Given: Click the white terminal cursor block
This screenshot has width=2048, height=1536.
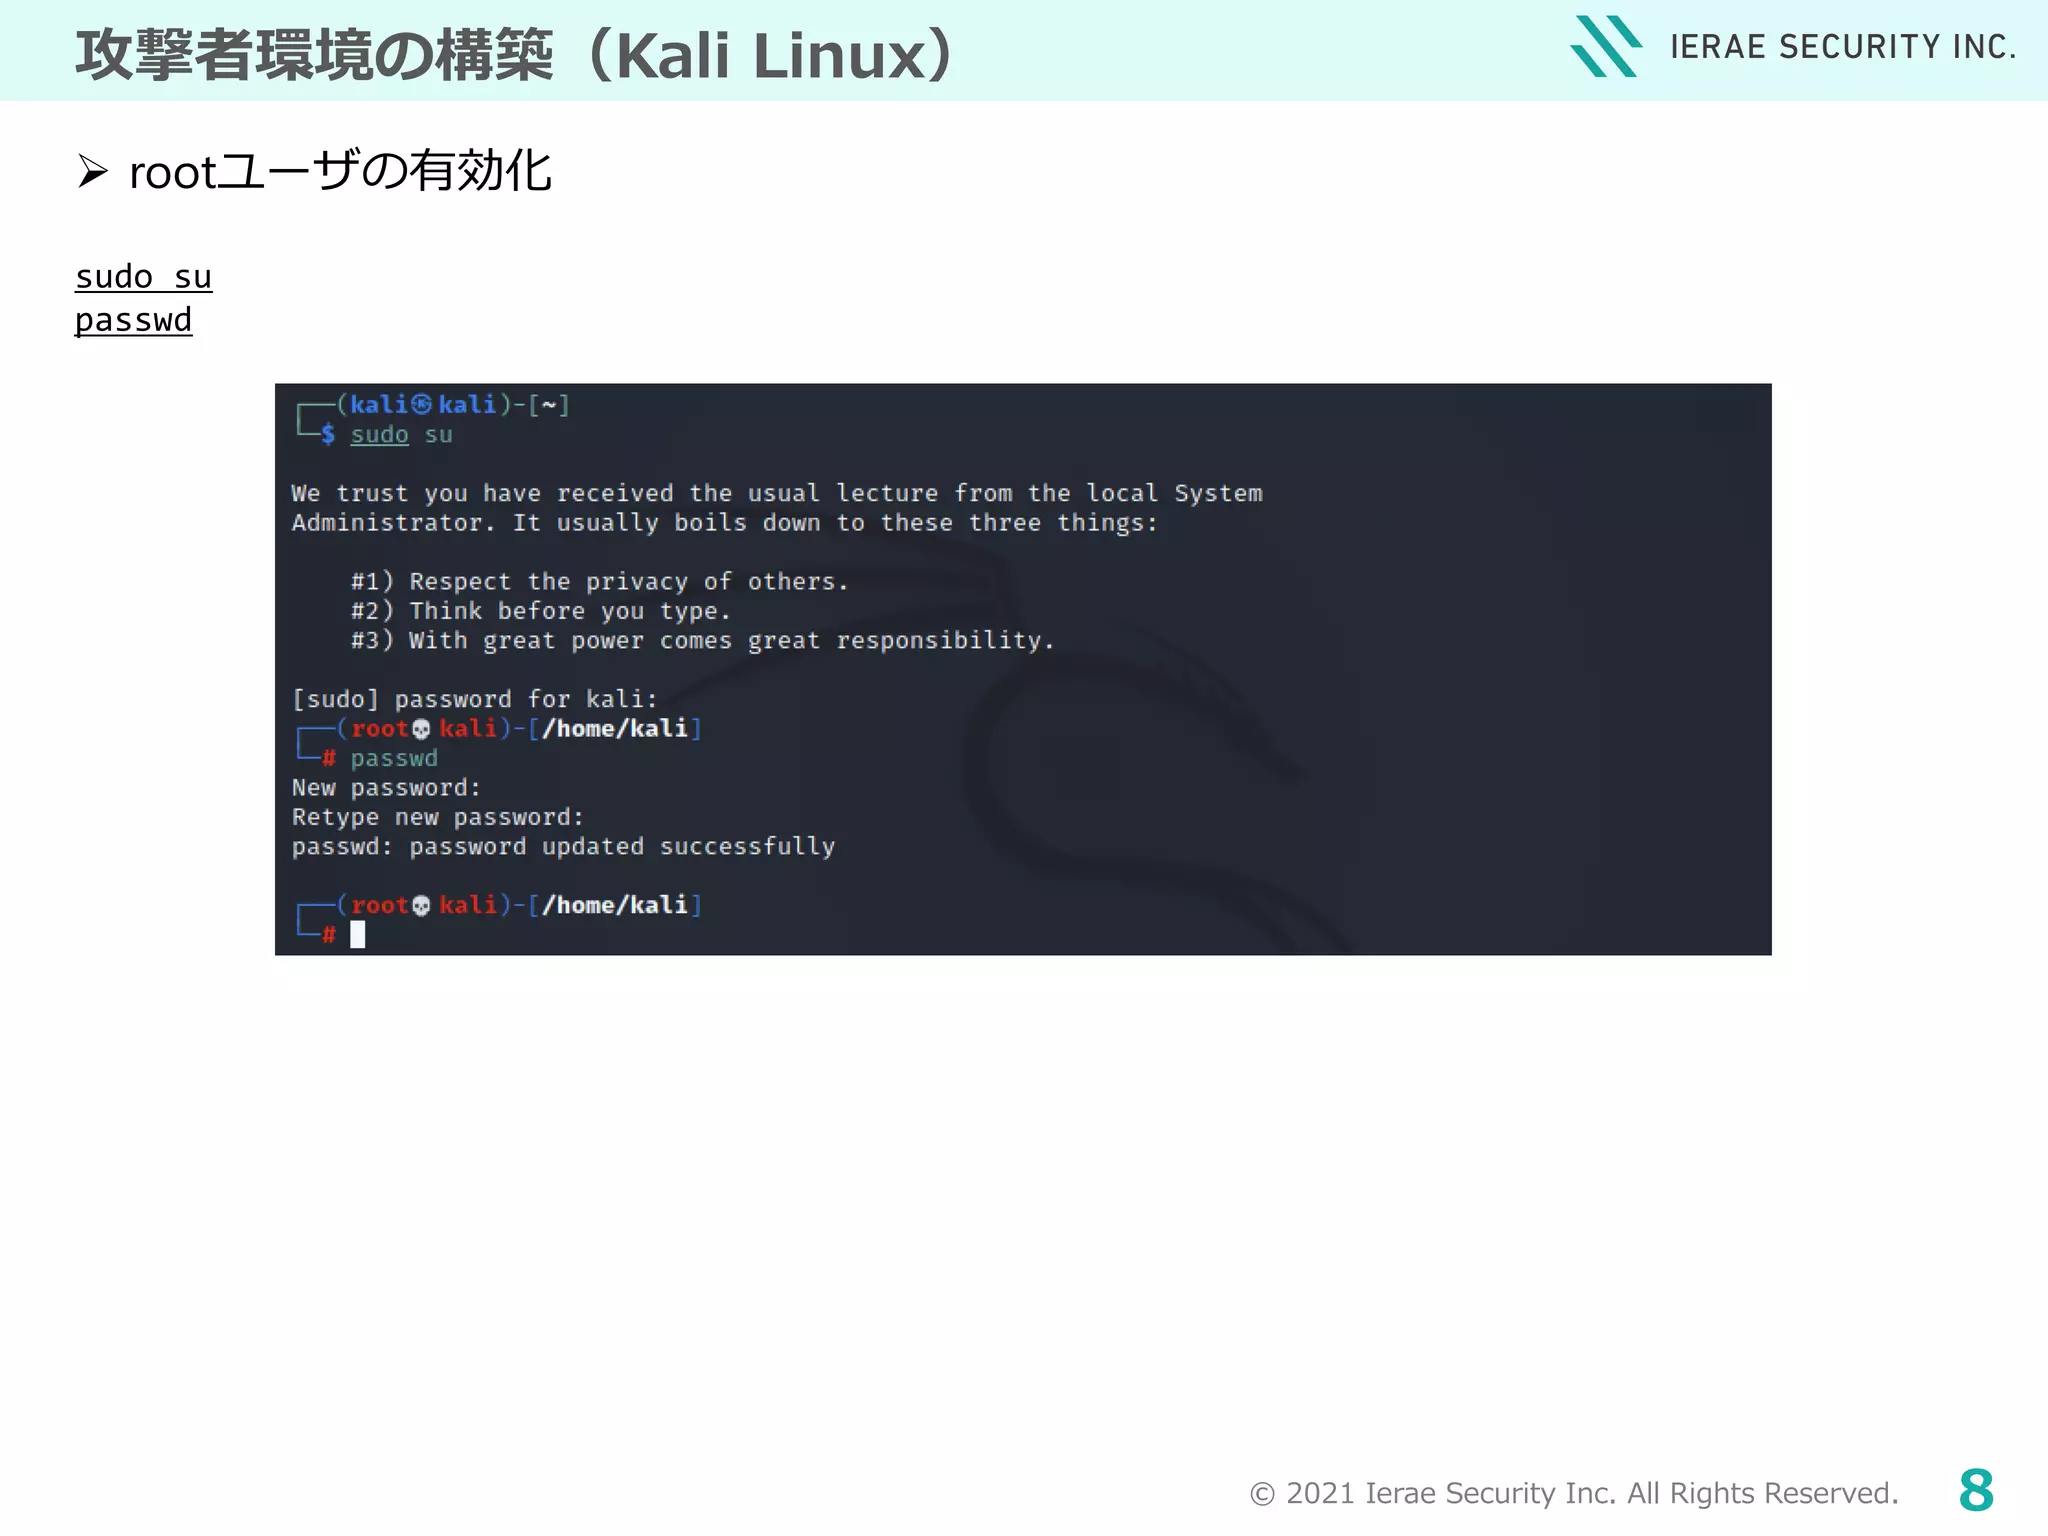Looking at the screenshot, I should pos(358,934).
